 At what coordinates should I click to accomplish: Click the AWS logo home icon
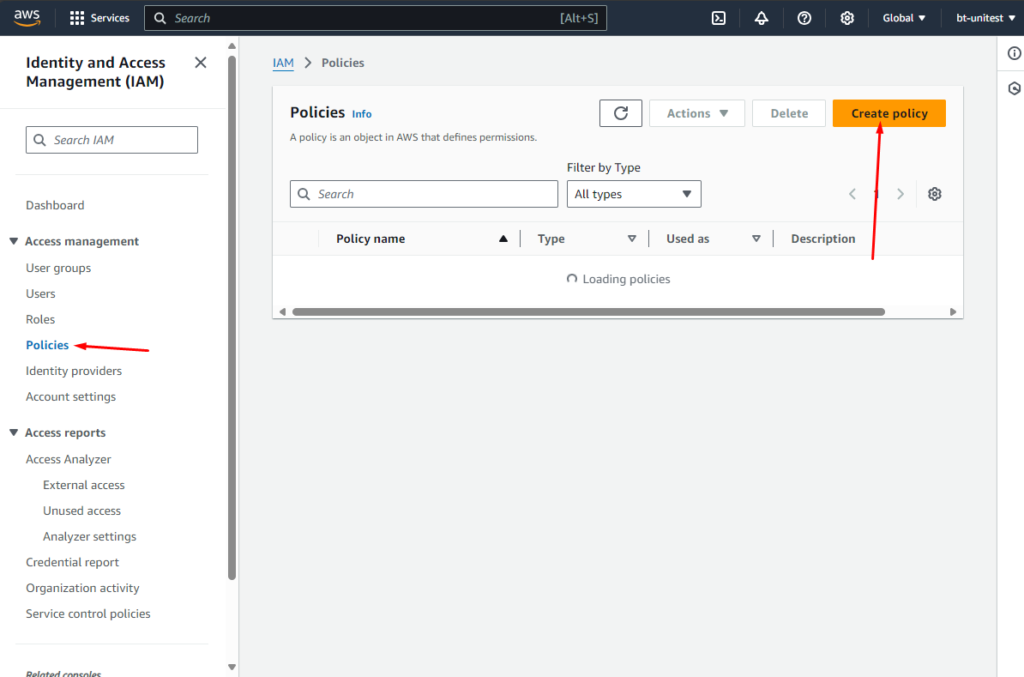coord(27,17)
